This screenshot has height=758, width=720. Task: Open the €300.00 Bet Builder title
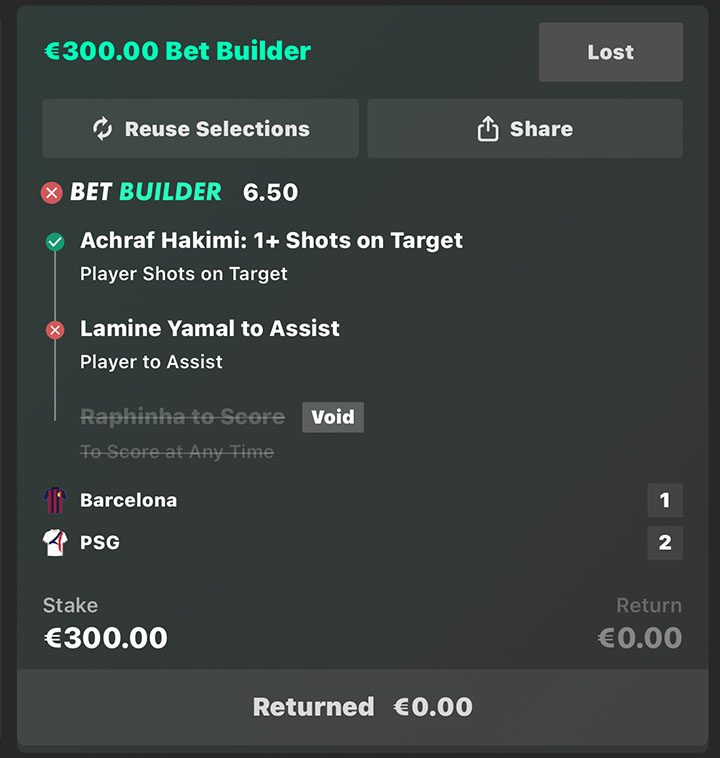[178, 51]
